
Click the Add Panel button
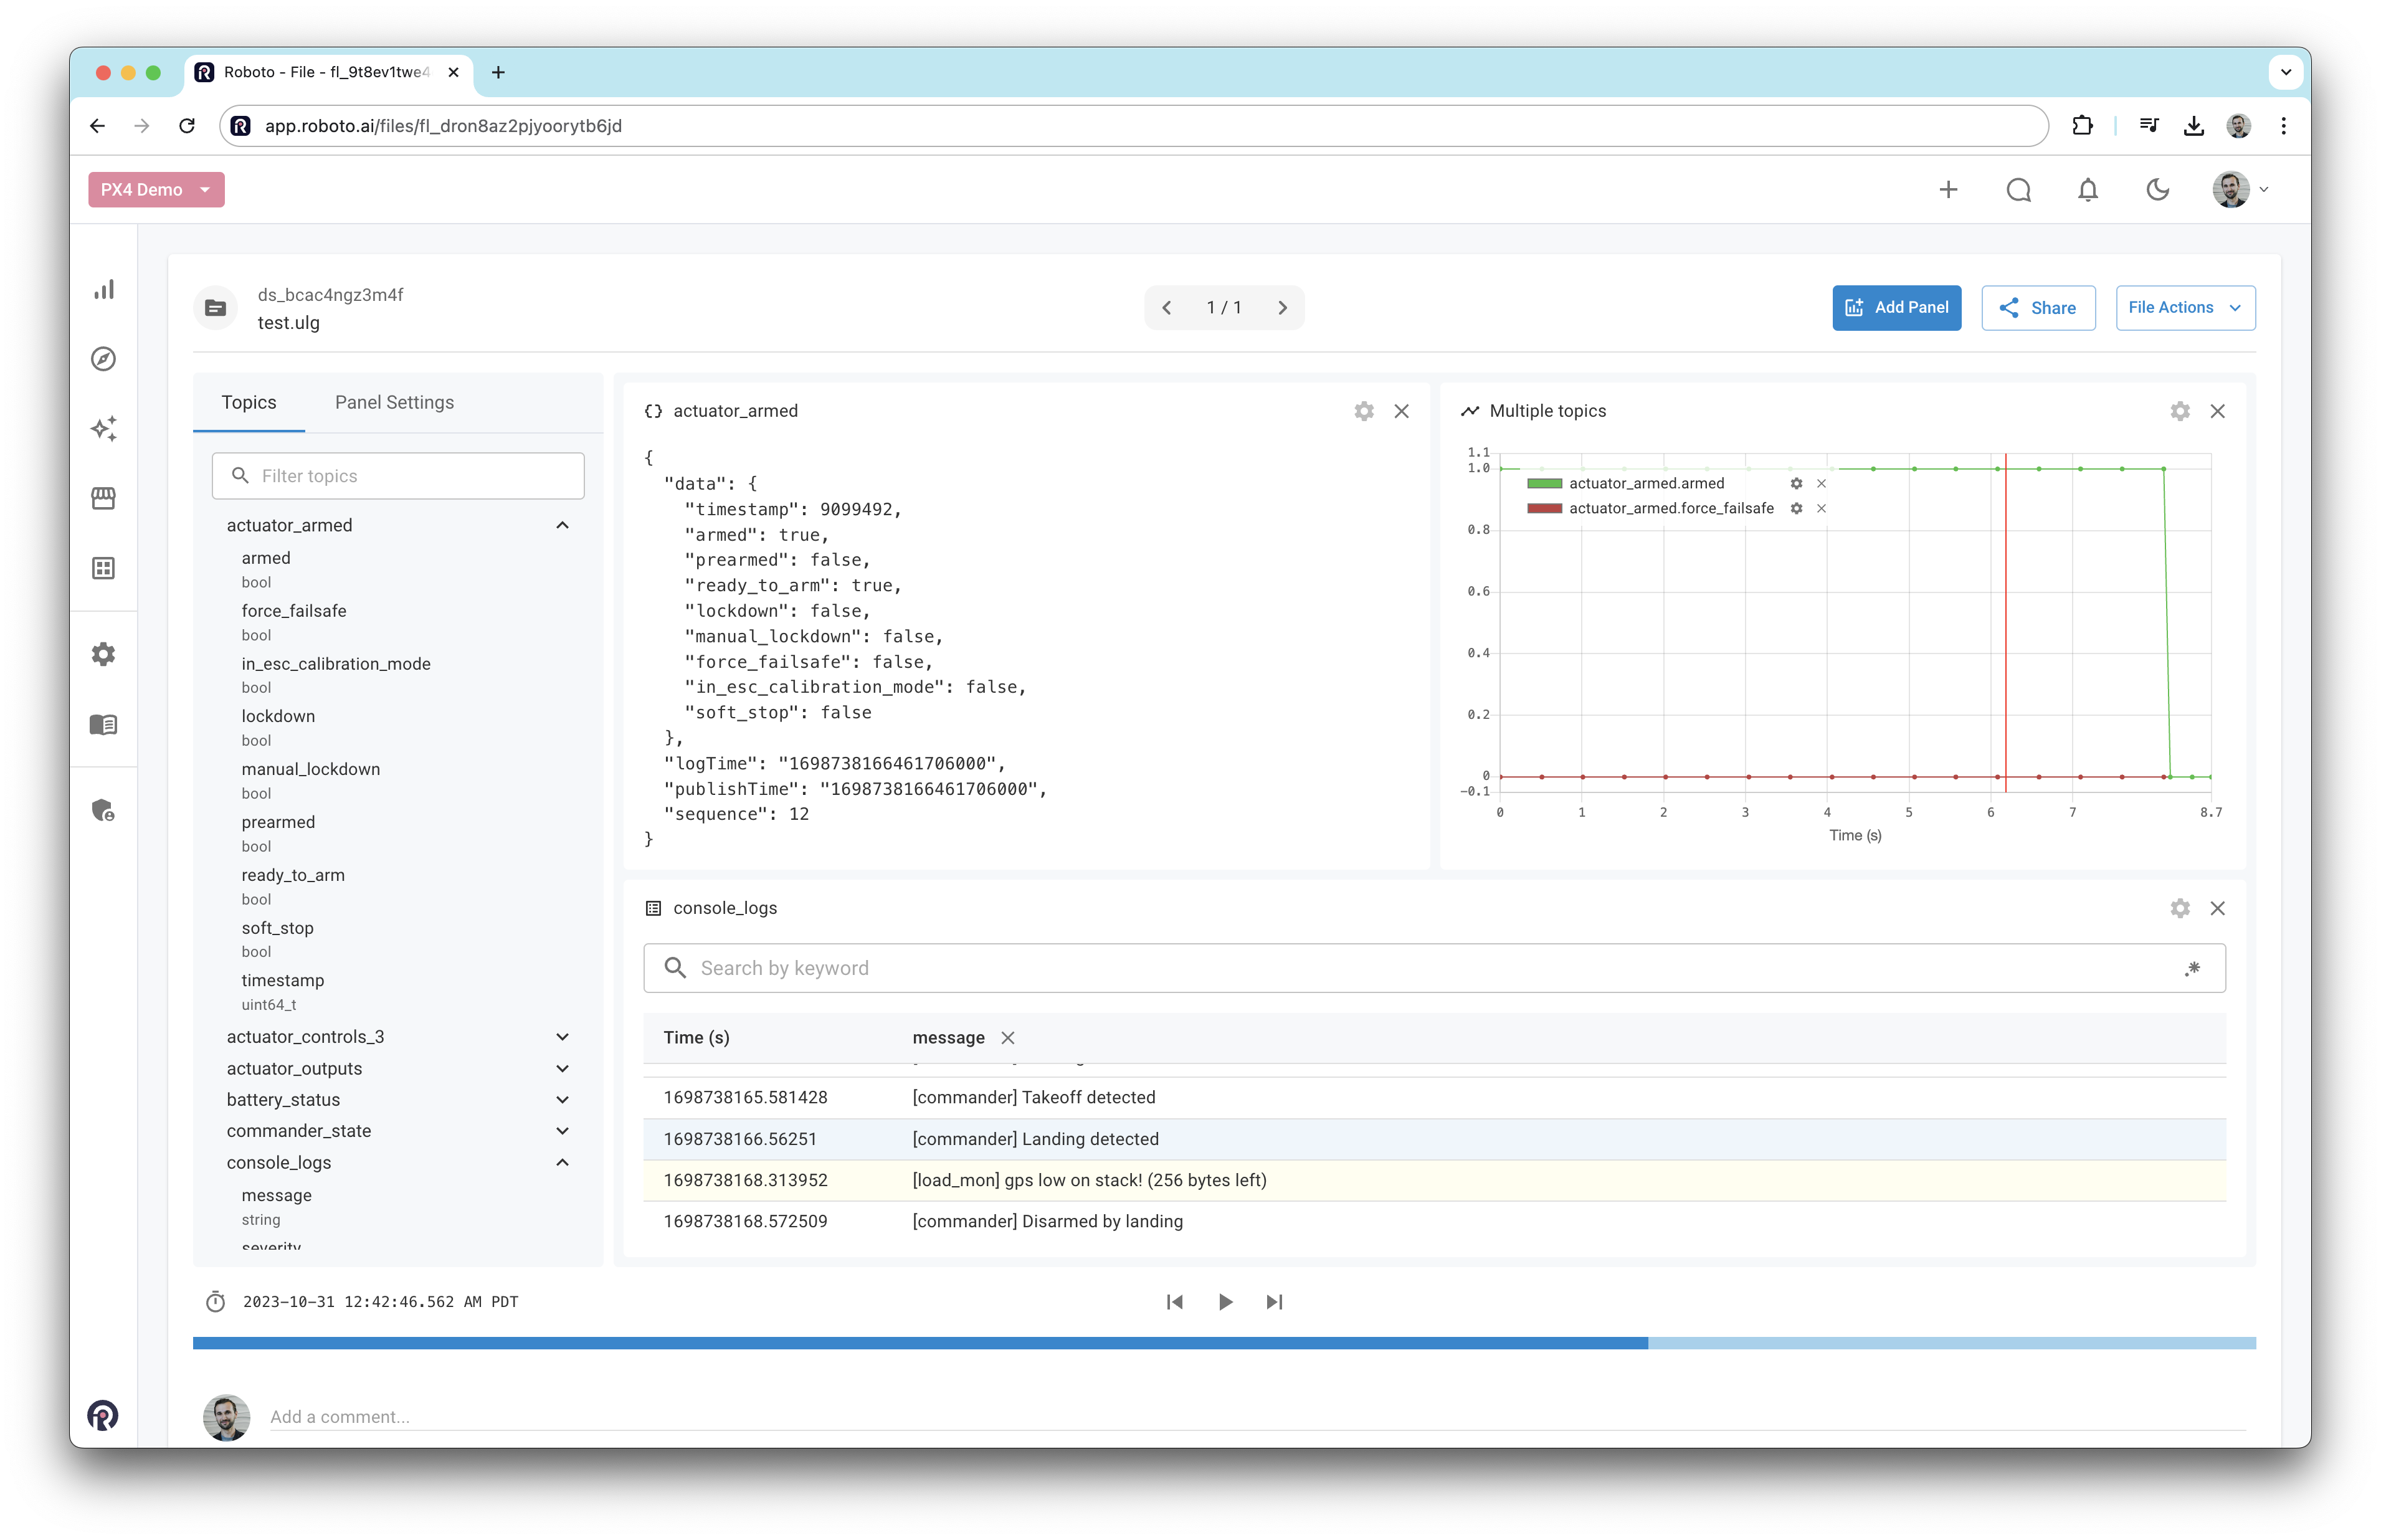click(1896, 308)
